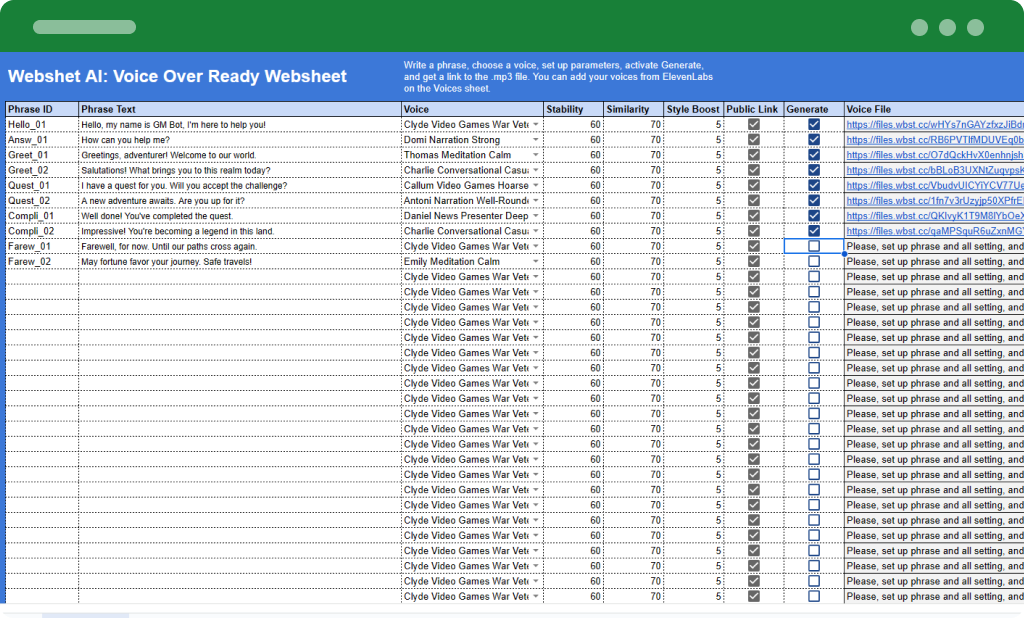Open voice dropdown for Greet_02 row
The image size is (1024, 618).
[536, 170]
